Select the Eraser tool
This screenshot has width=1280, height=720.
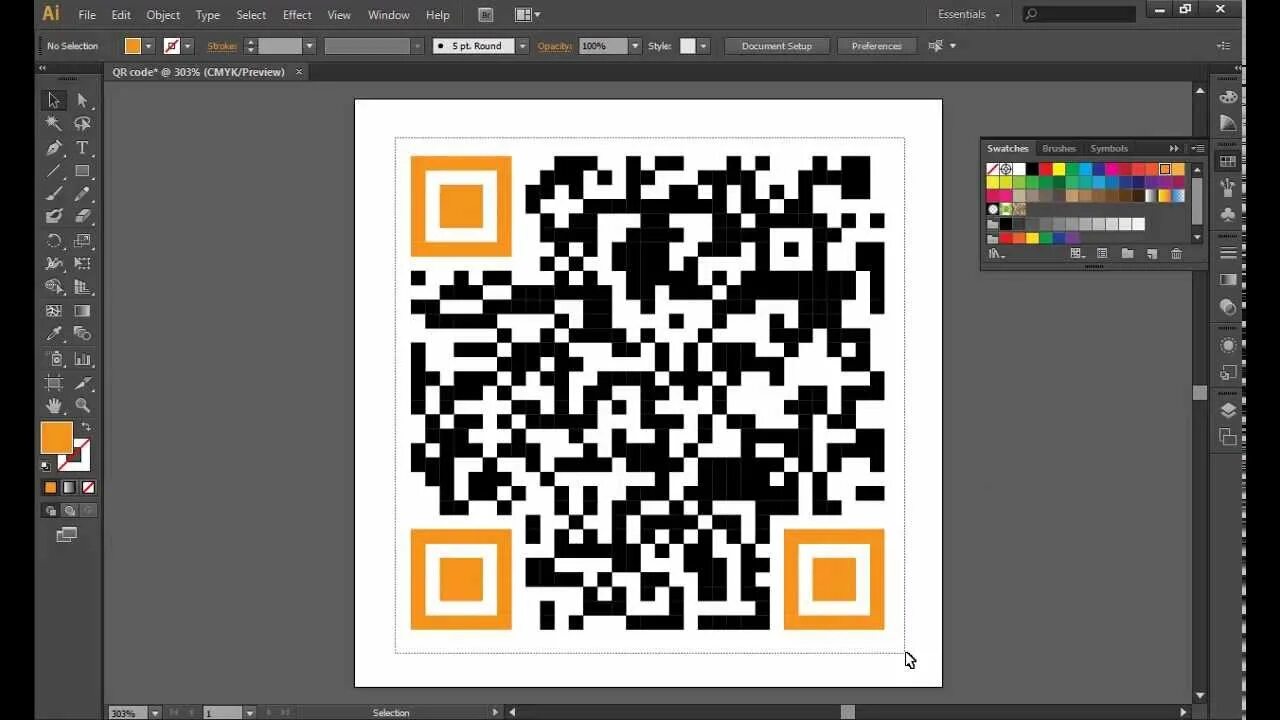[83, 217]
